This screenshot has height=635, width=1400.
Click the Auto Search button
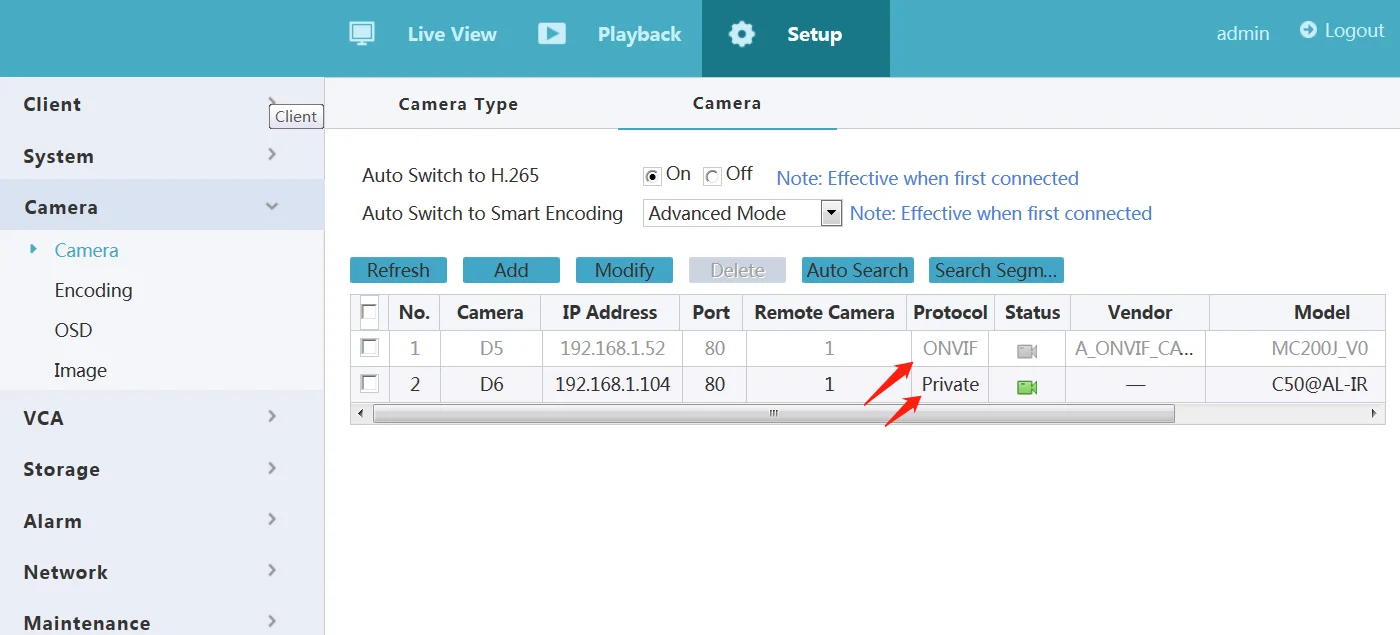(857, 270)
